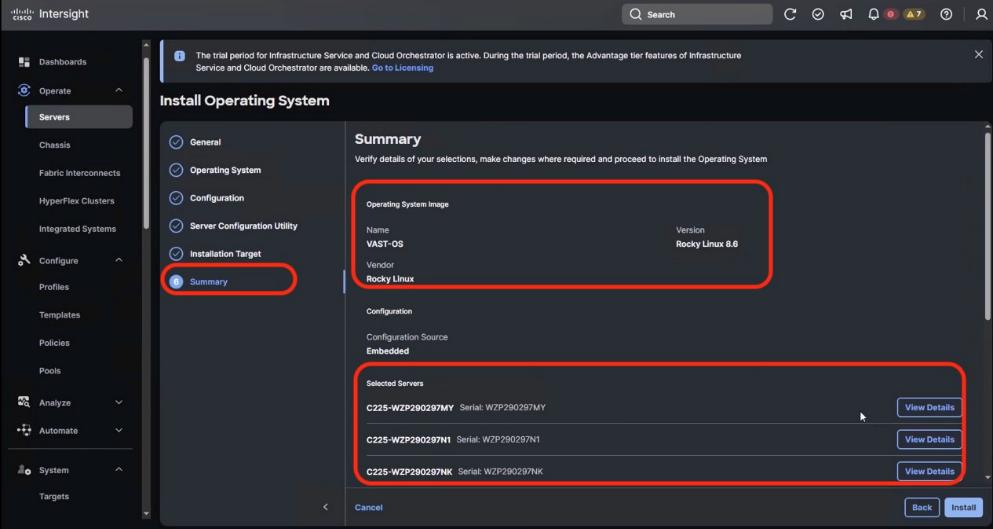Click the Operating System step checkmark icon
Image resolution: width=993 pixels, height=529 pixels.
[176, 170]
